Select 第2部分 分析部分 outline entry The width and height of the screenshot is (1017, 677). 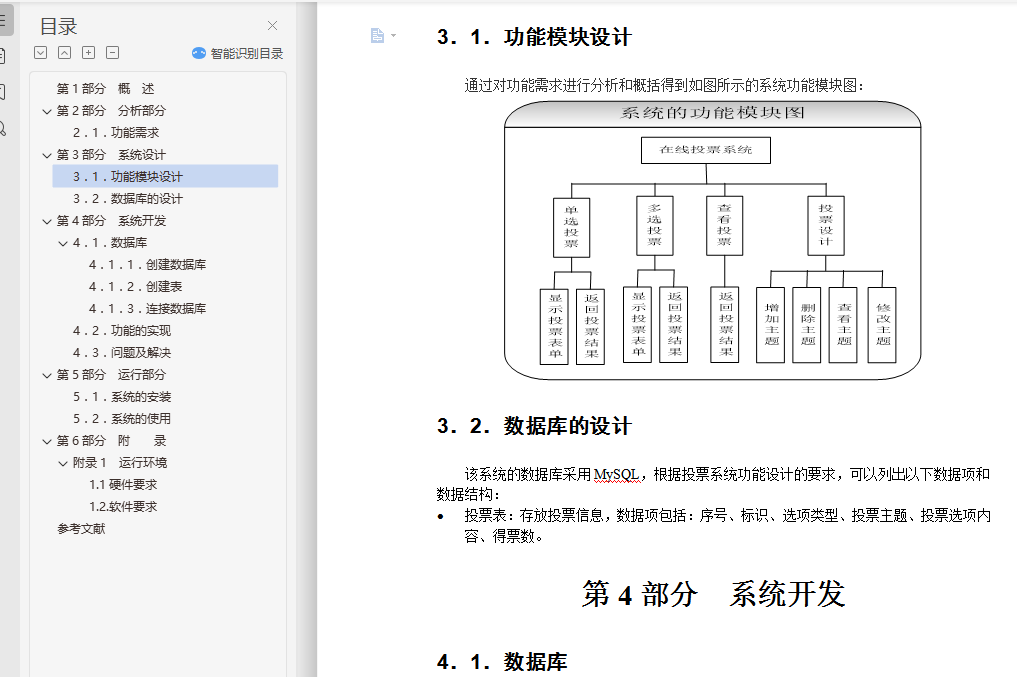pyautogui.click(x=111, y=110)
